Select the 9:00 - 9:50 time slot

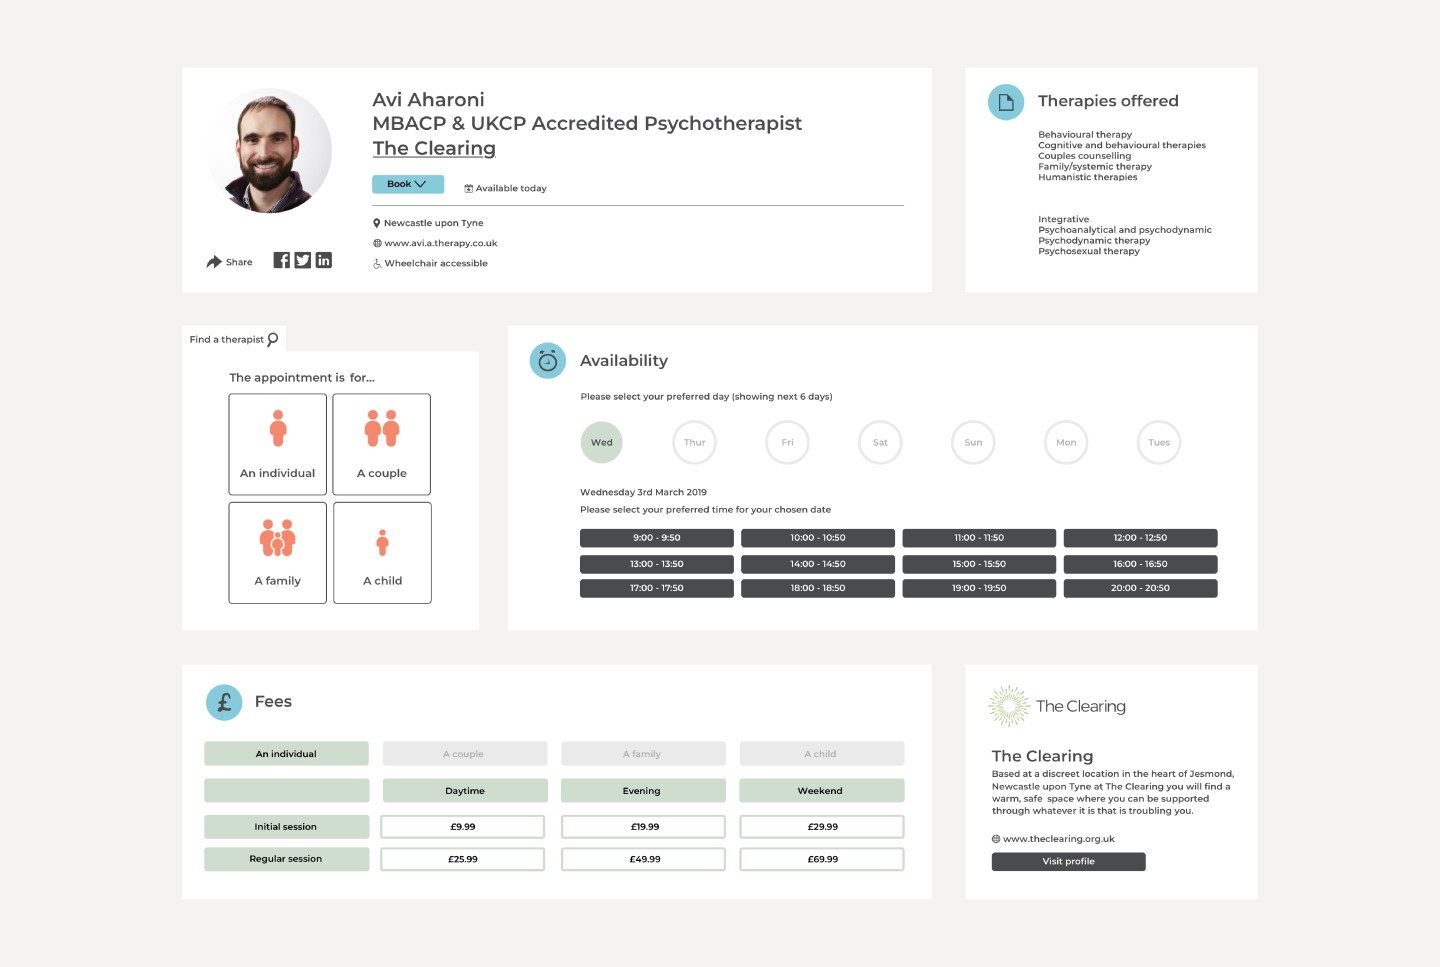coord(656,538)
